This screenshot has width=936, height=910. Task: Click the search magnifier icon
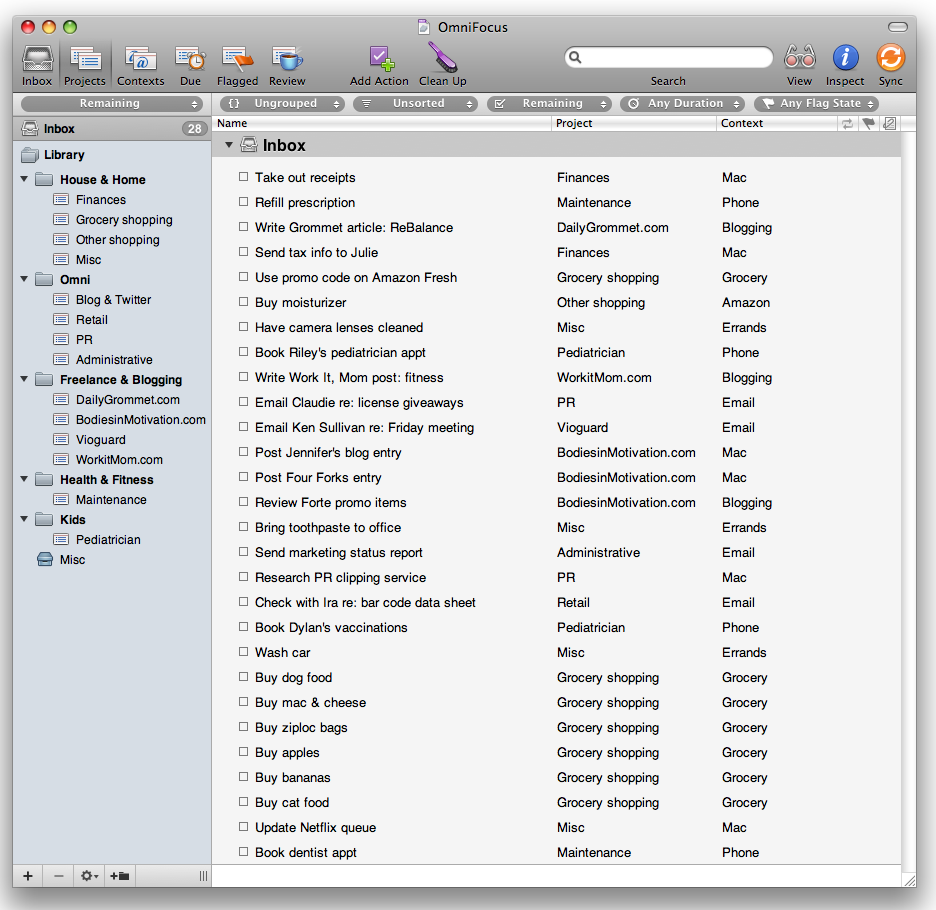click(x=575, y=57)
